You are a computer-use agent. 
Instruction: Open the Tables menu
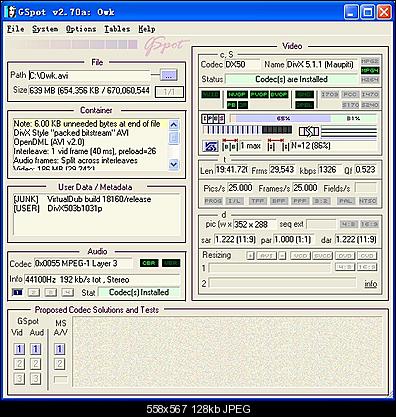pyautogui.click(x=117, y=29)
